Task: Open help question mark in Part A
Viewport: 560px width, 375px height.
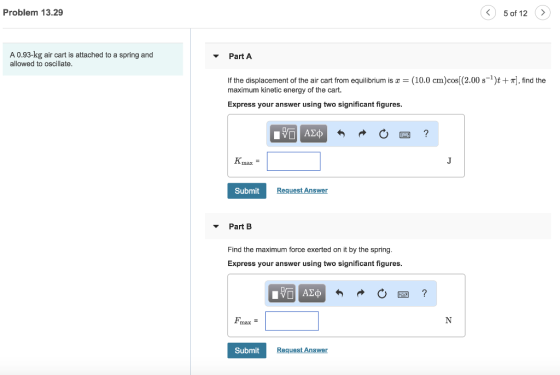Action: pos(426,134)
